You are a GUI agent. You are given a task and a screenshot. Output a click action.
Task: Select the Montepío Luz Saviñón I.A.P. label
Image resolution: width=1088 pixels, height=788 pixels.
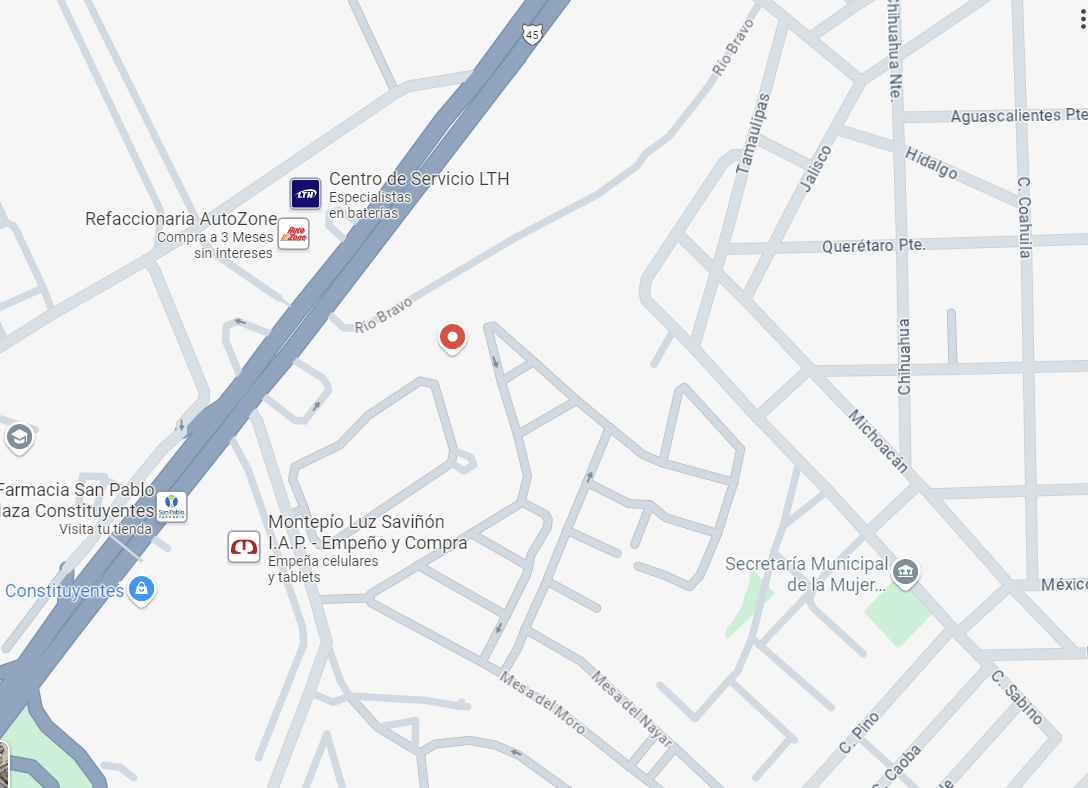click(368, 532)
